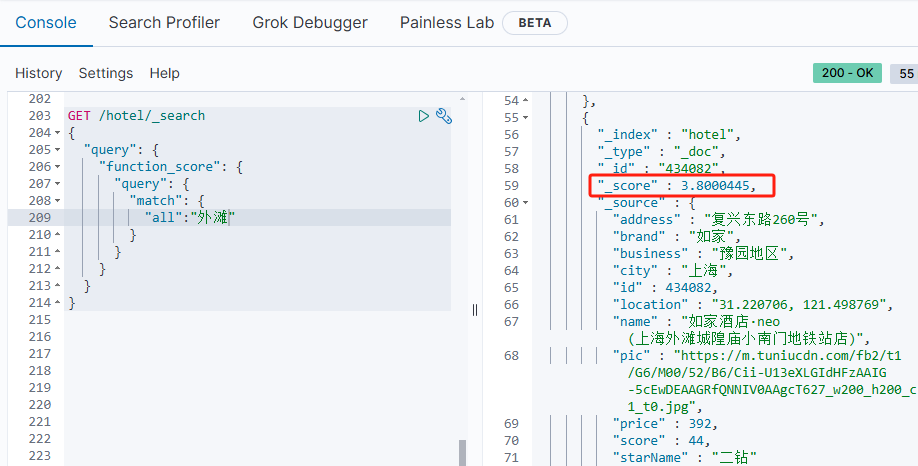Click the BETA badge
The image size is (918, 466).
535,23
